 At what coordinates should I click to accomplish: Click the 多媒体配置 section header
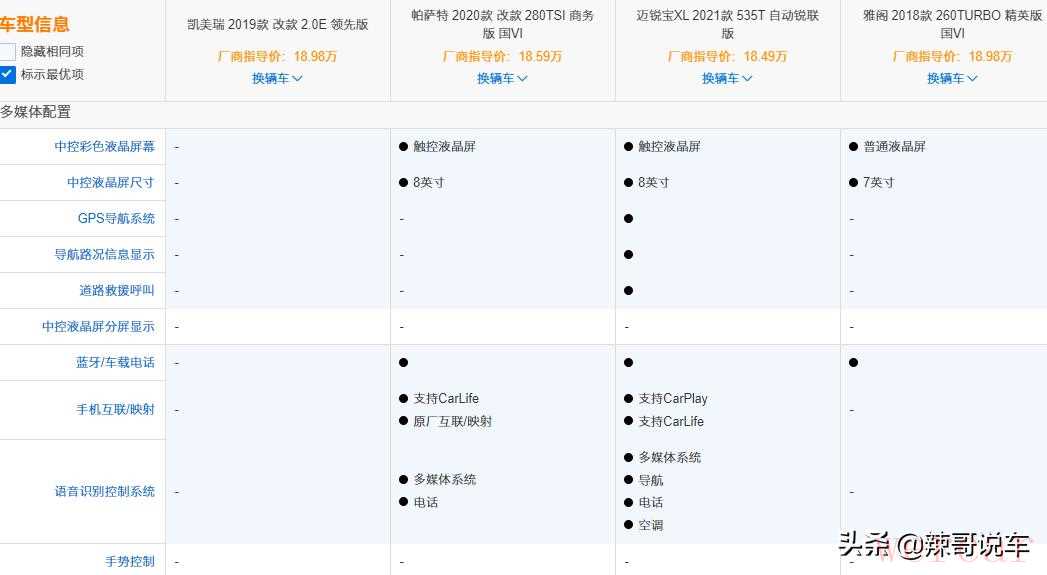[35, 112]
